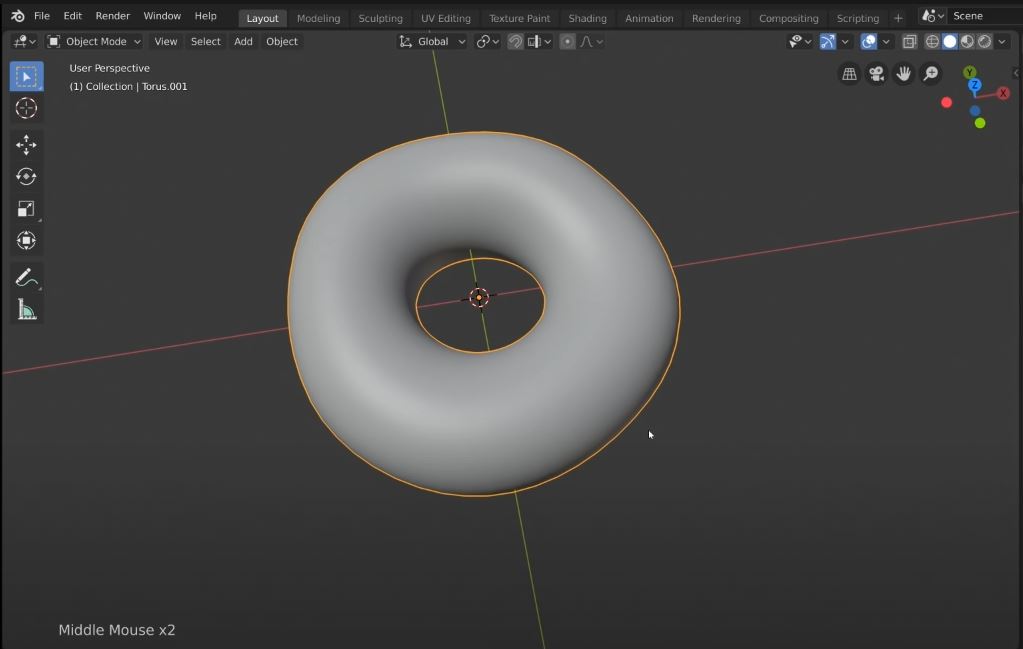Click the magnifier zoom view button
This screenshot has width=1023, height=649.
(931, 74)
